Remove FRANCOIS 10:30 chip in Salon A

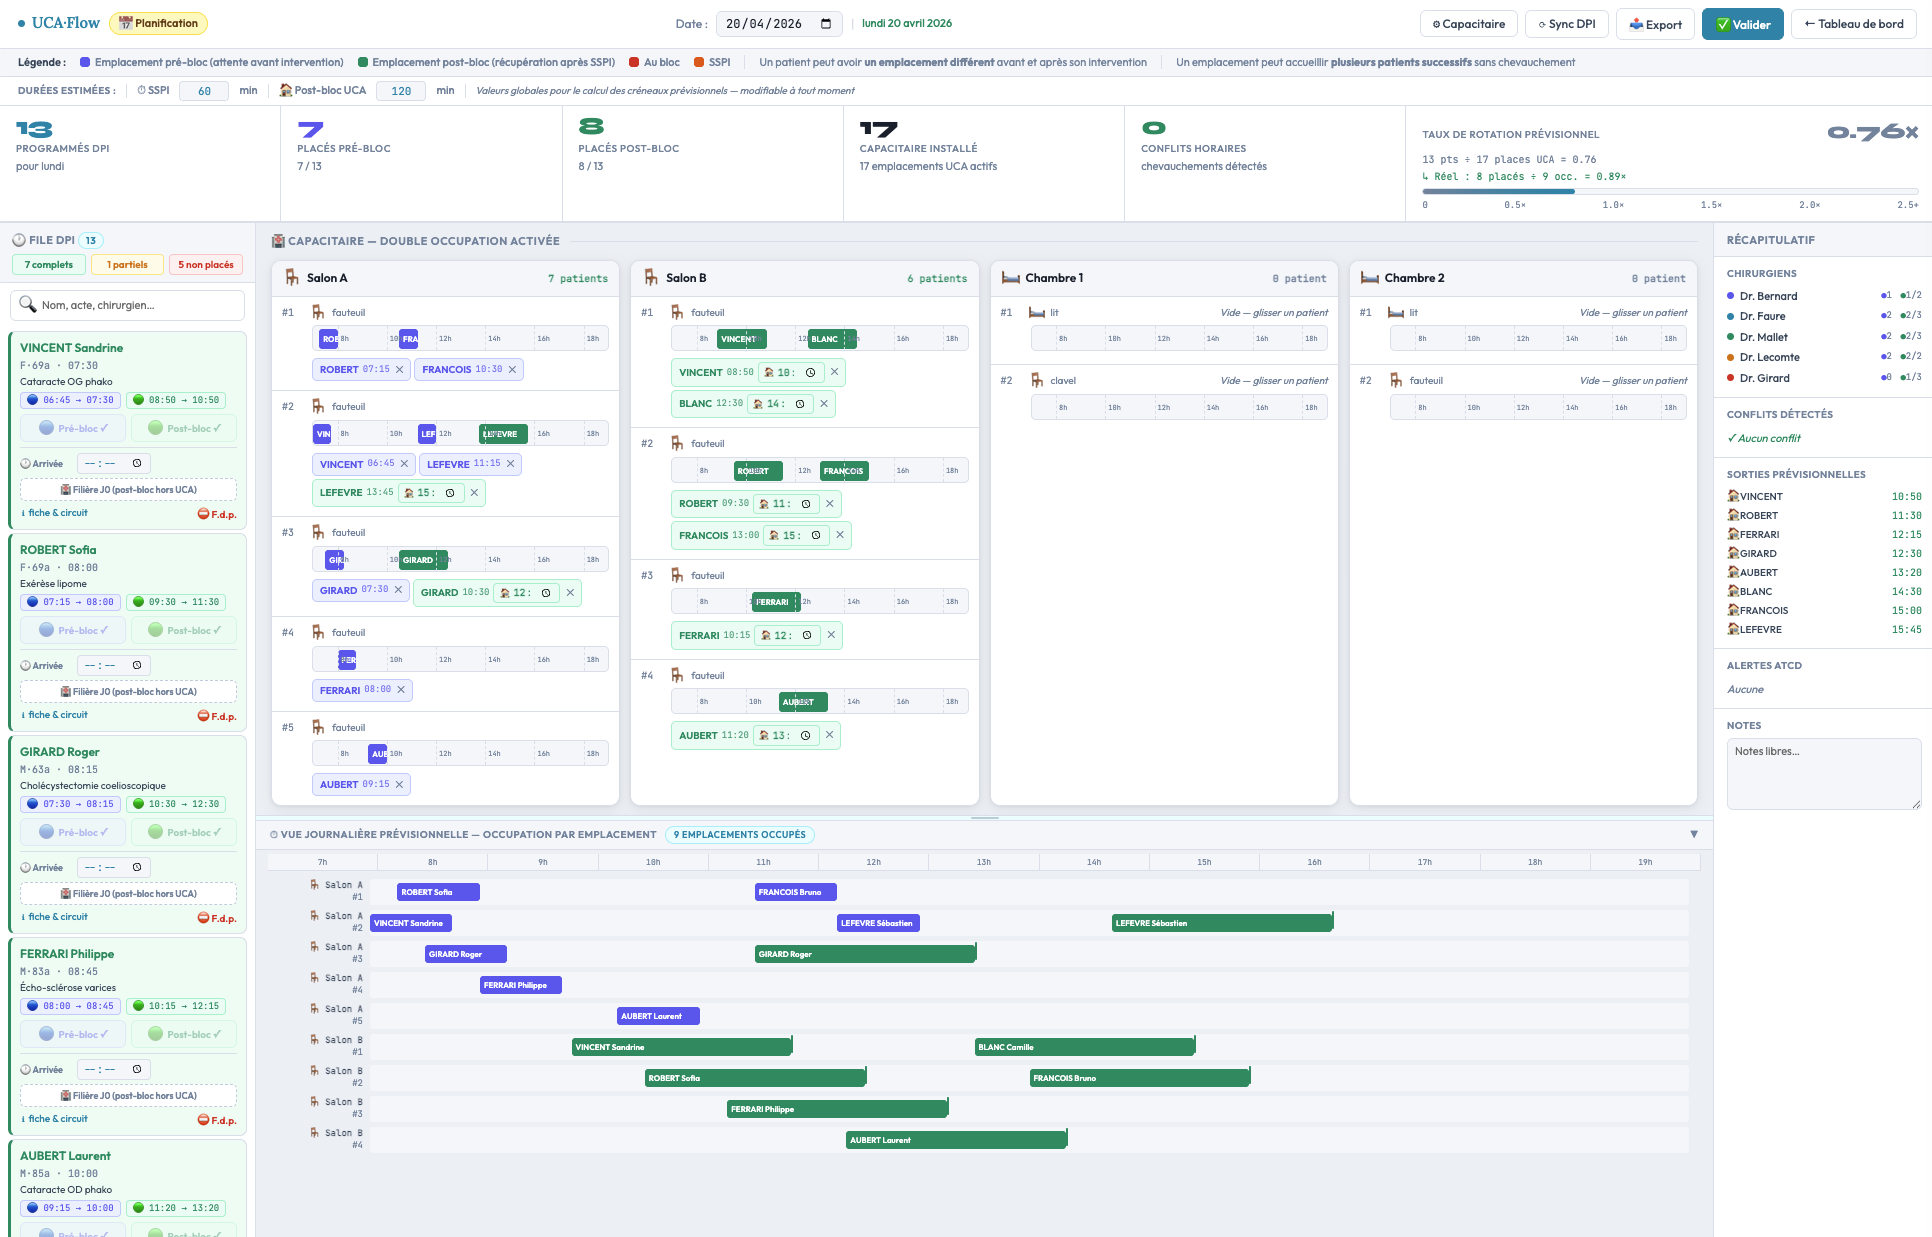[513, 370]
